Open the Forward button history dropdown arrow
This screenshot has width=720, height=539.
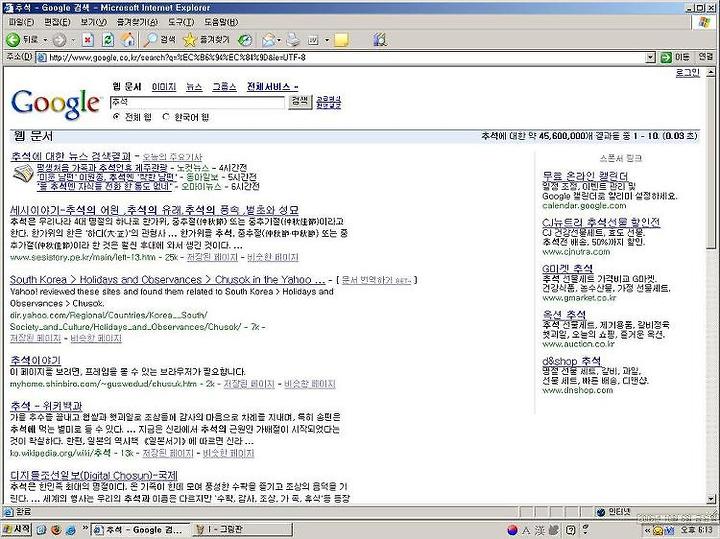(x=73, y=40)
